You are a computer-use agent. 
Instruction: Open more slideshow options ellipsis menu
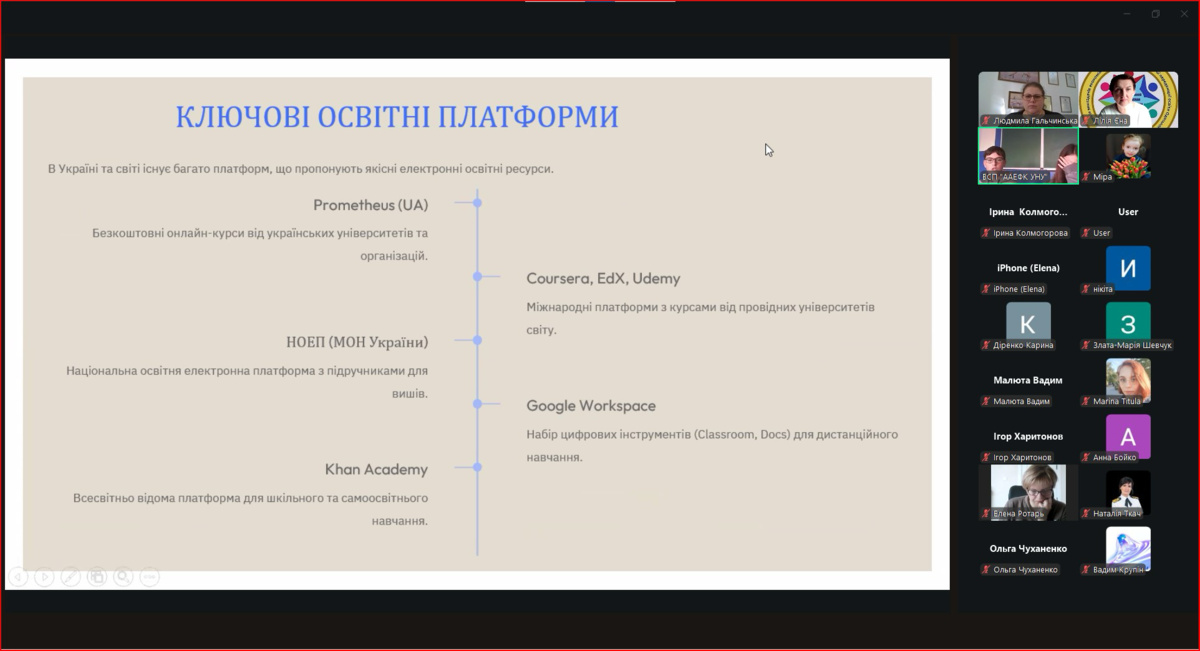pyautogui.click(x=149, y=577)
